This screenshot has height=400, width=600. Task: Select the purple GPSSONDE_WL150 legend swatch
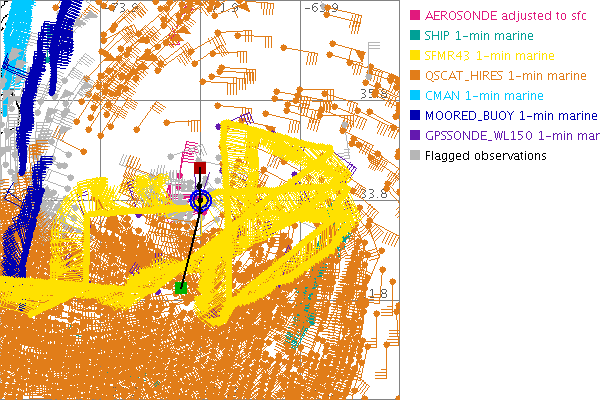[414, 136]
